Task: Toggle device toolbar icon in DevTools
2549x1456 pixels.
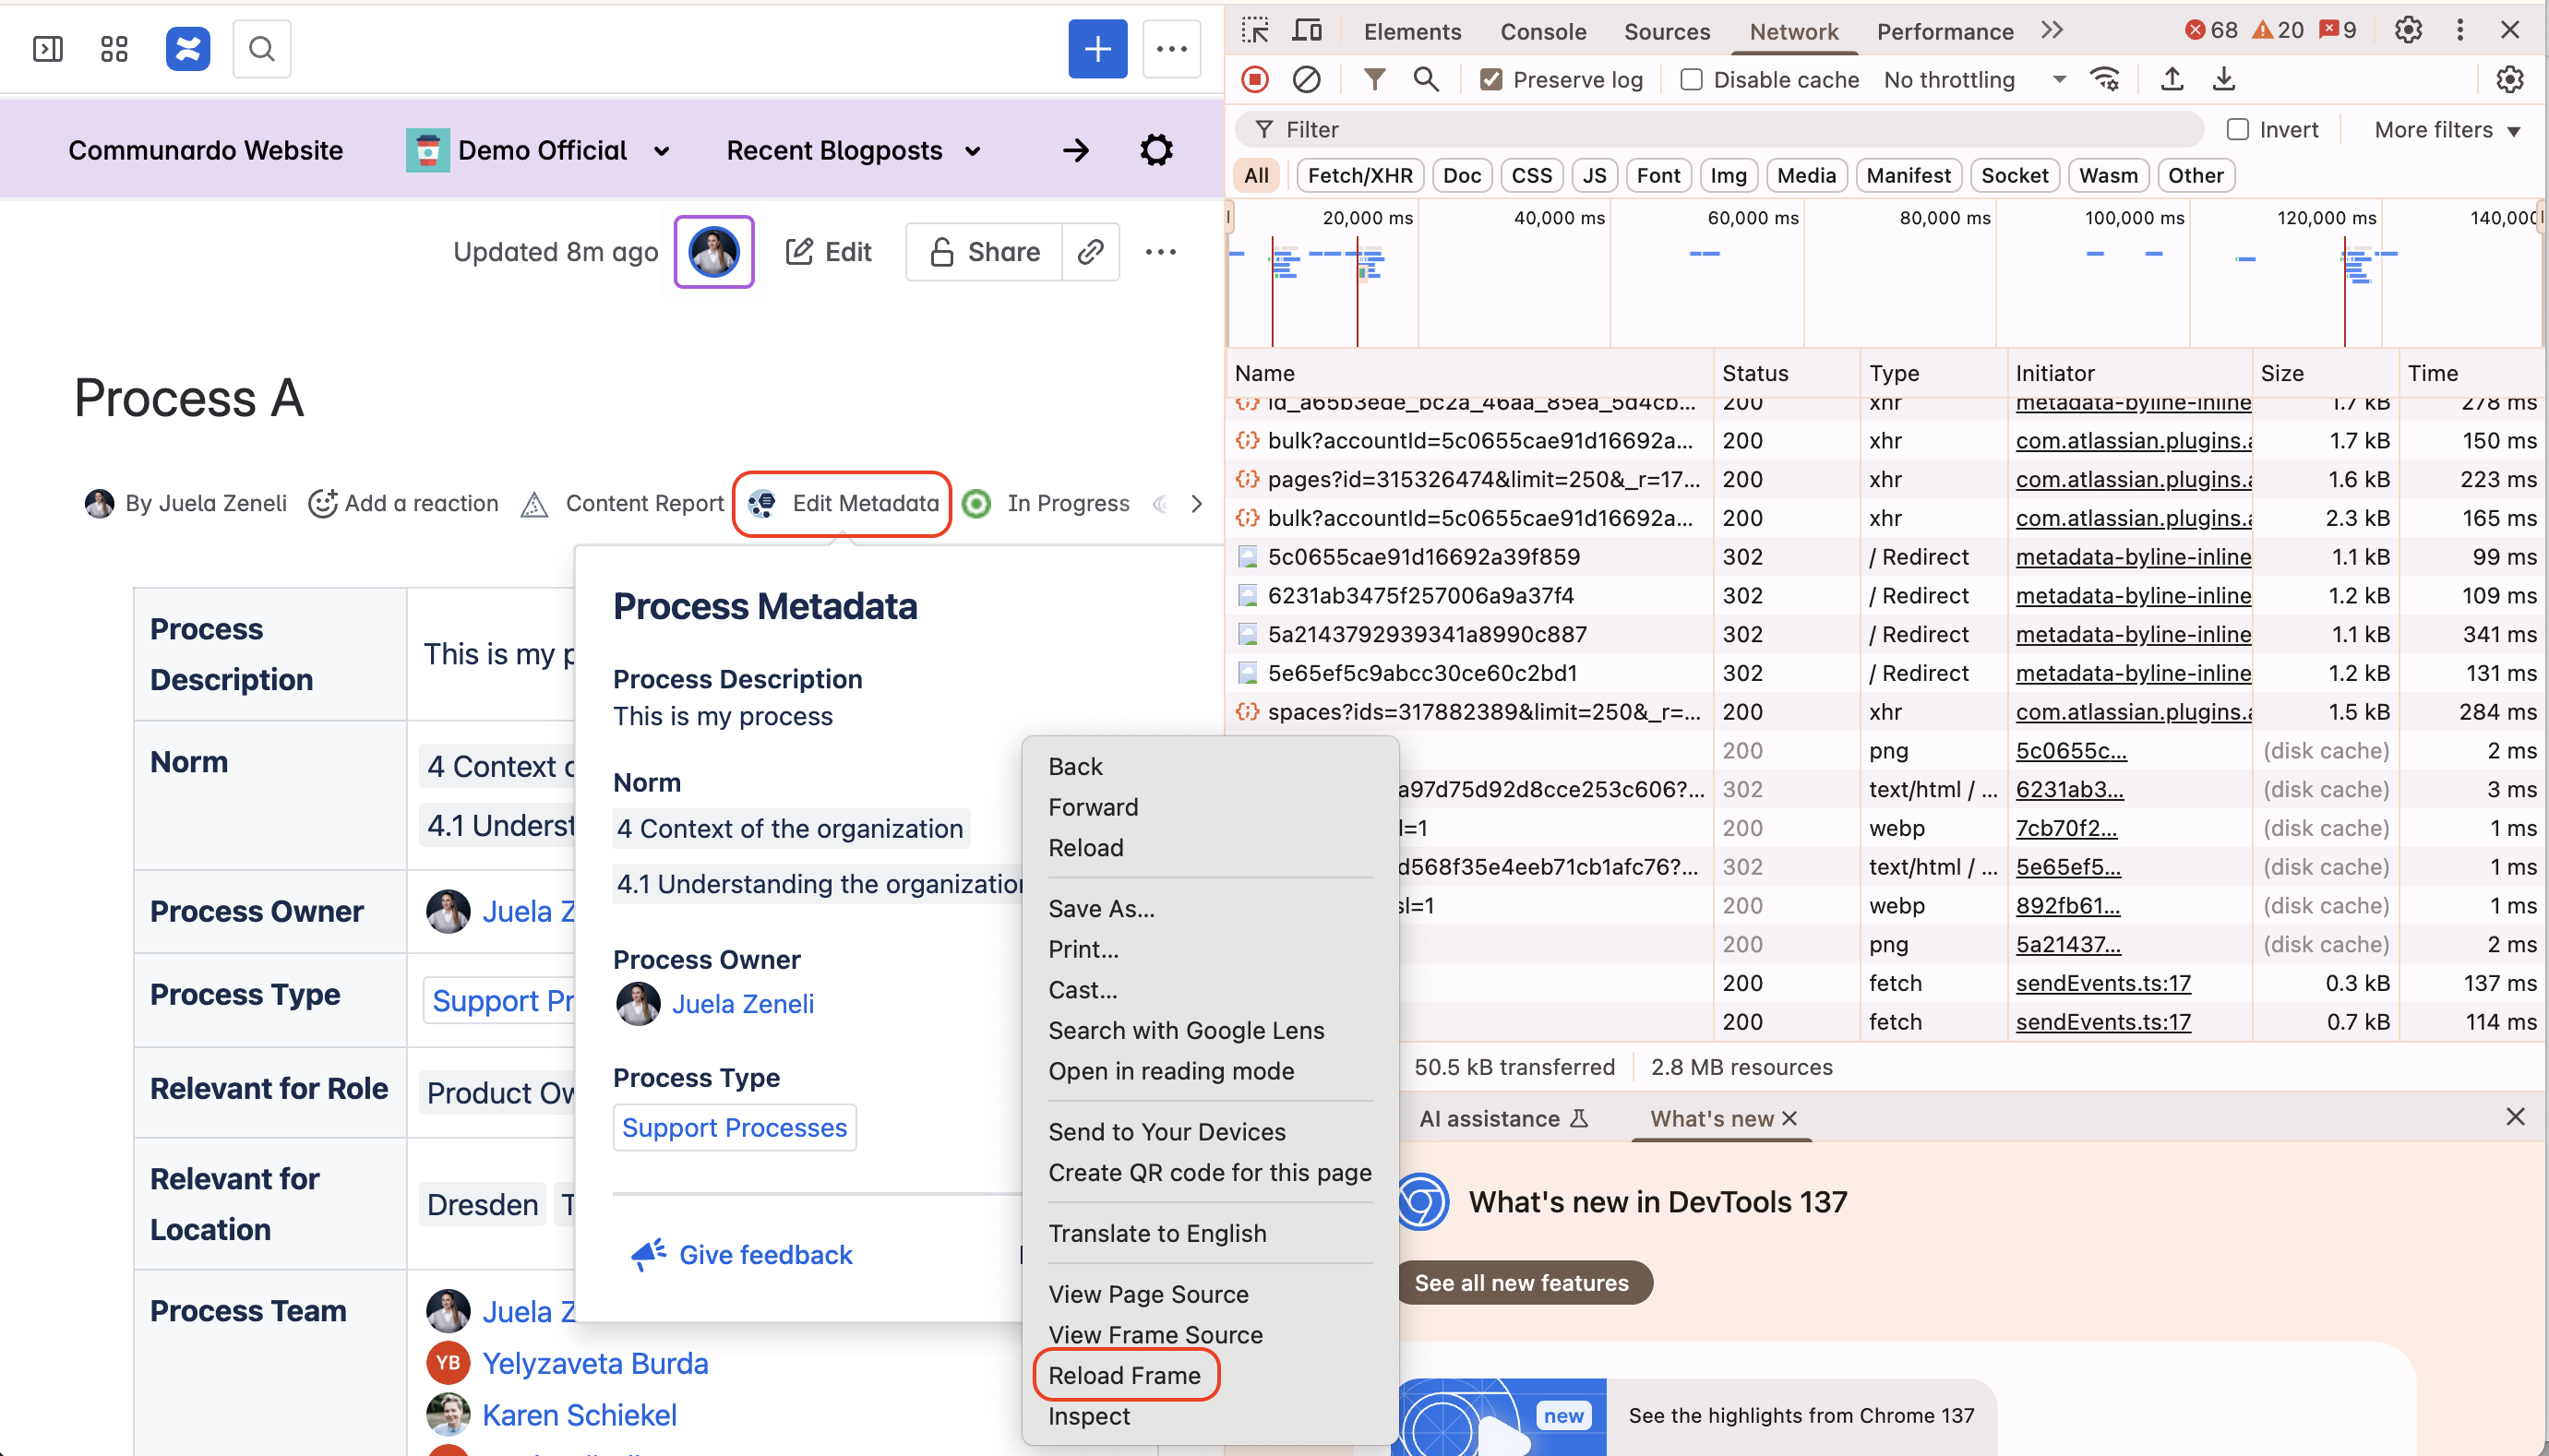Action: click(x=1306, y=30)
